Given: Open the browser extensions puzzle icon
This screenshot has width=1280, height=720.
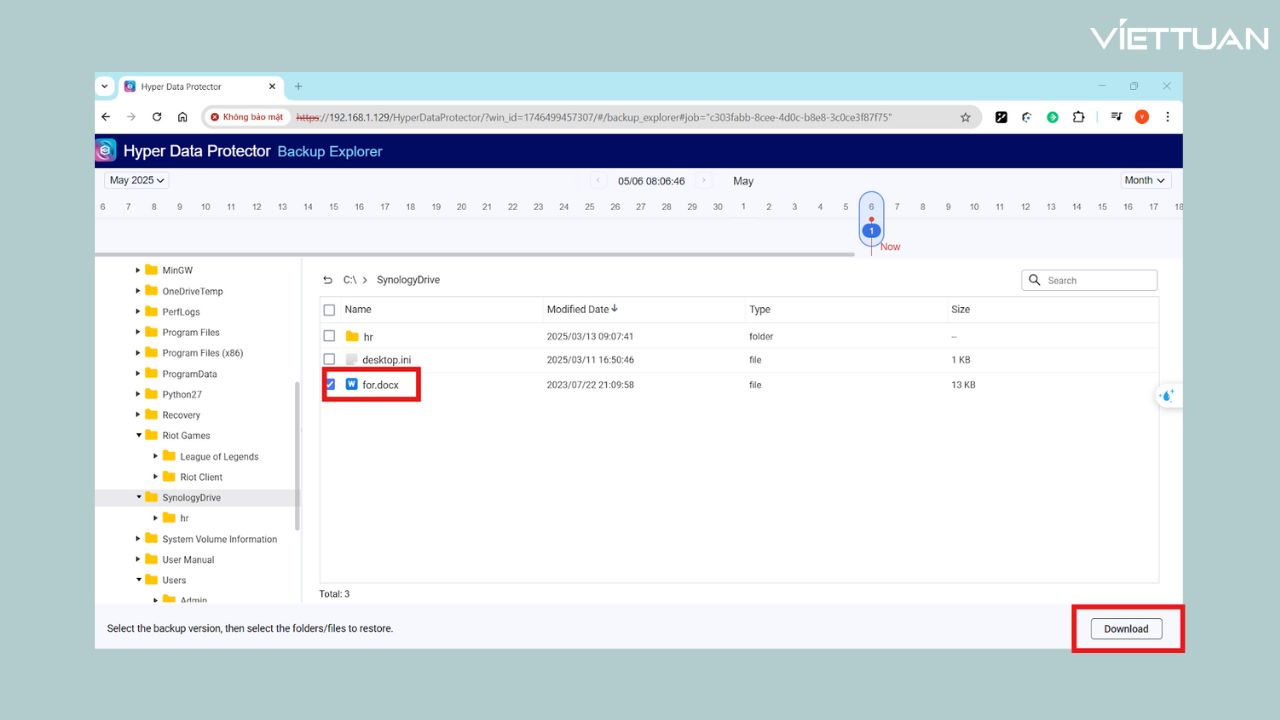Looking at the screenshot, I should (x=1078, y=117).
